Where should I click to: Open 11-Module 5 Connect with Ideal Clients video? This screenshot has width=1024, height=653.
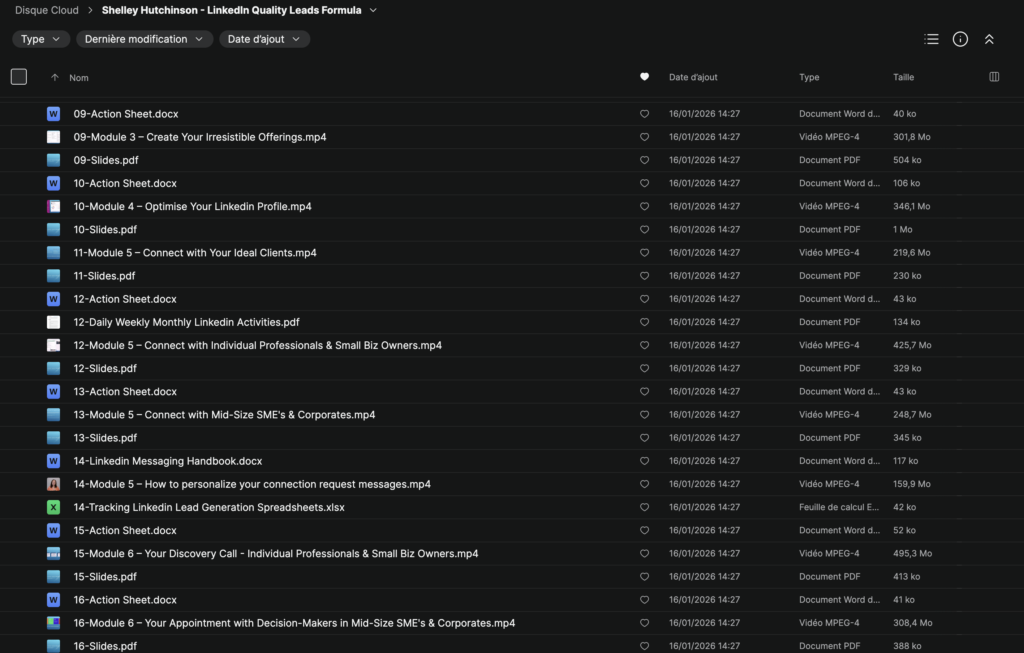click(x=195, y=253)
